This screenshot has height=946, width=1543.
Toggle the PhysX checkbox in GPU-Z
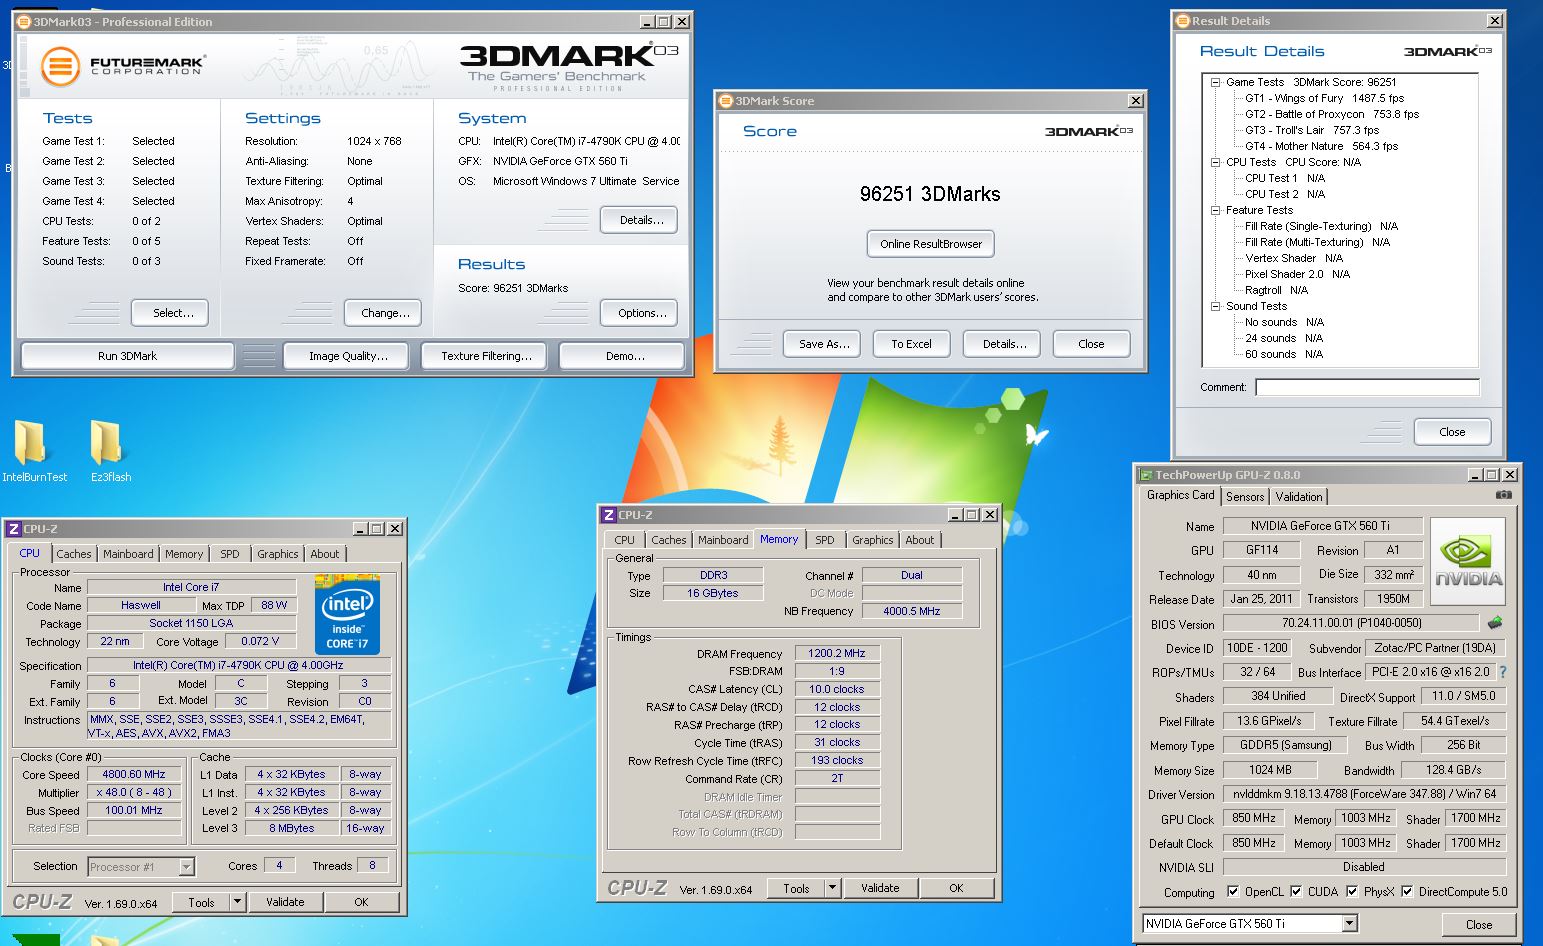click(x=1352, y=892)
